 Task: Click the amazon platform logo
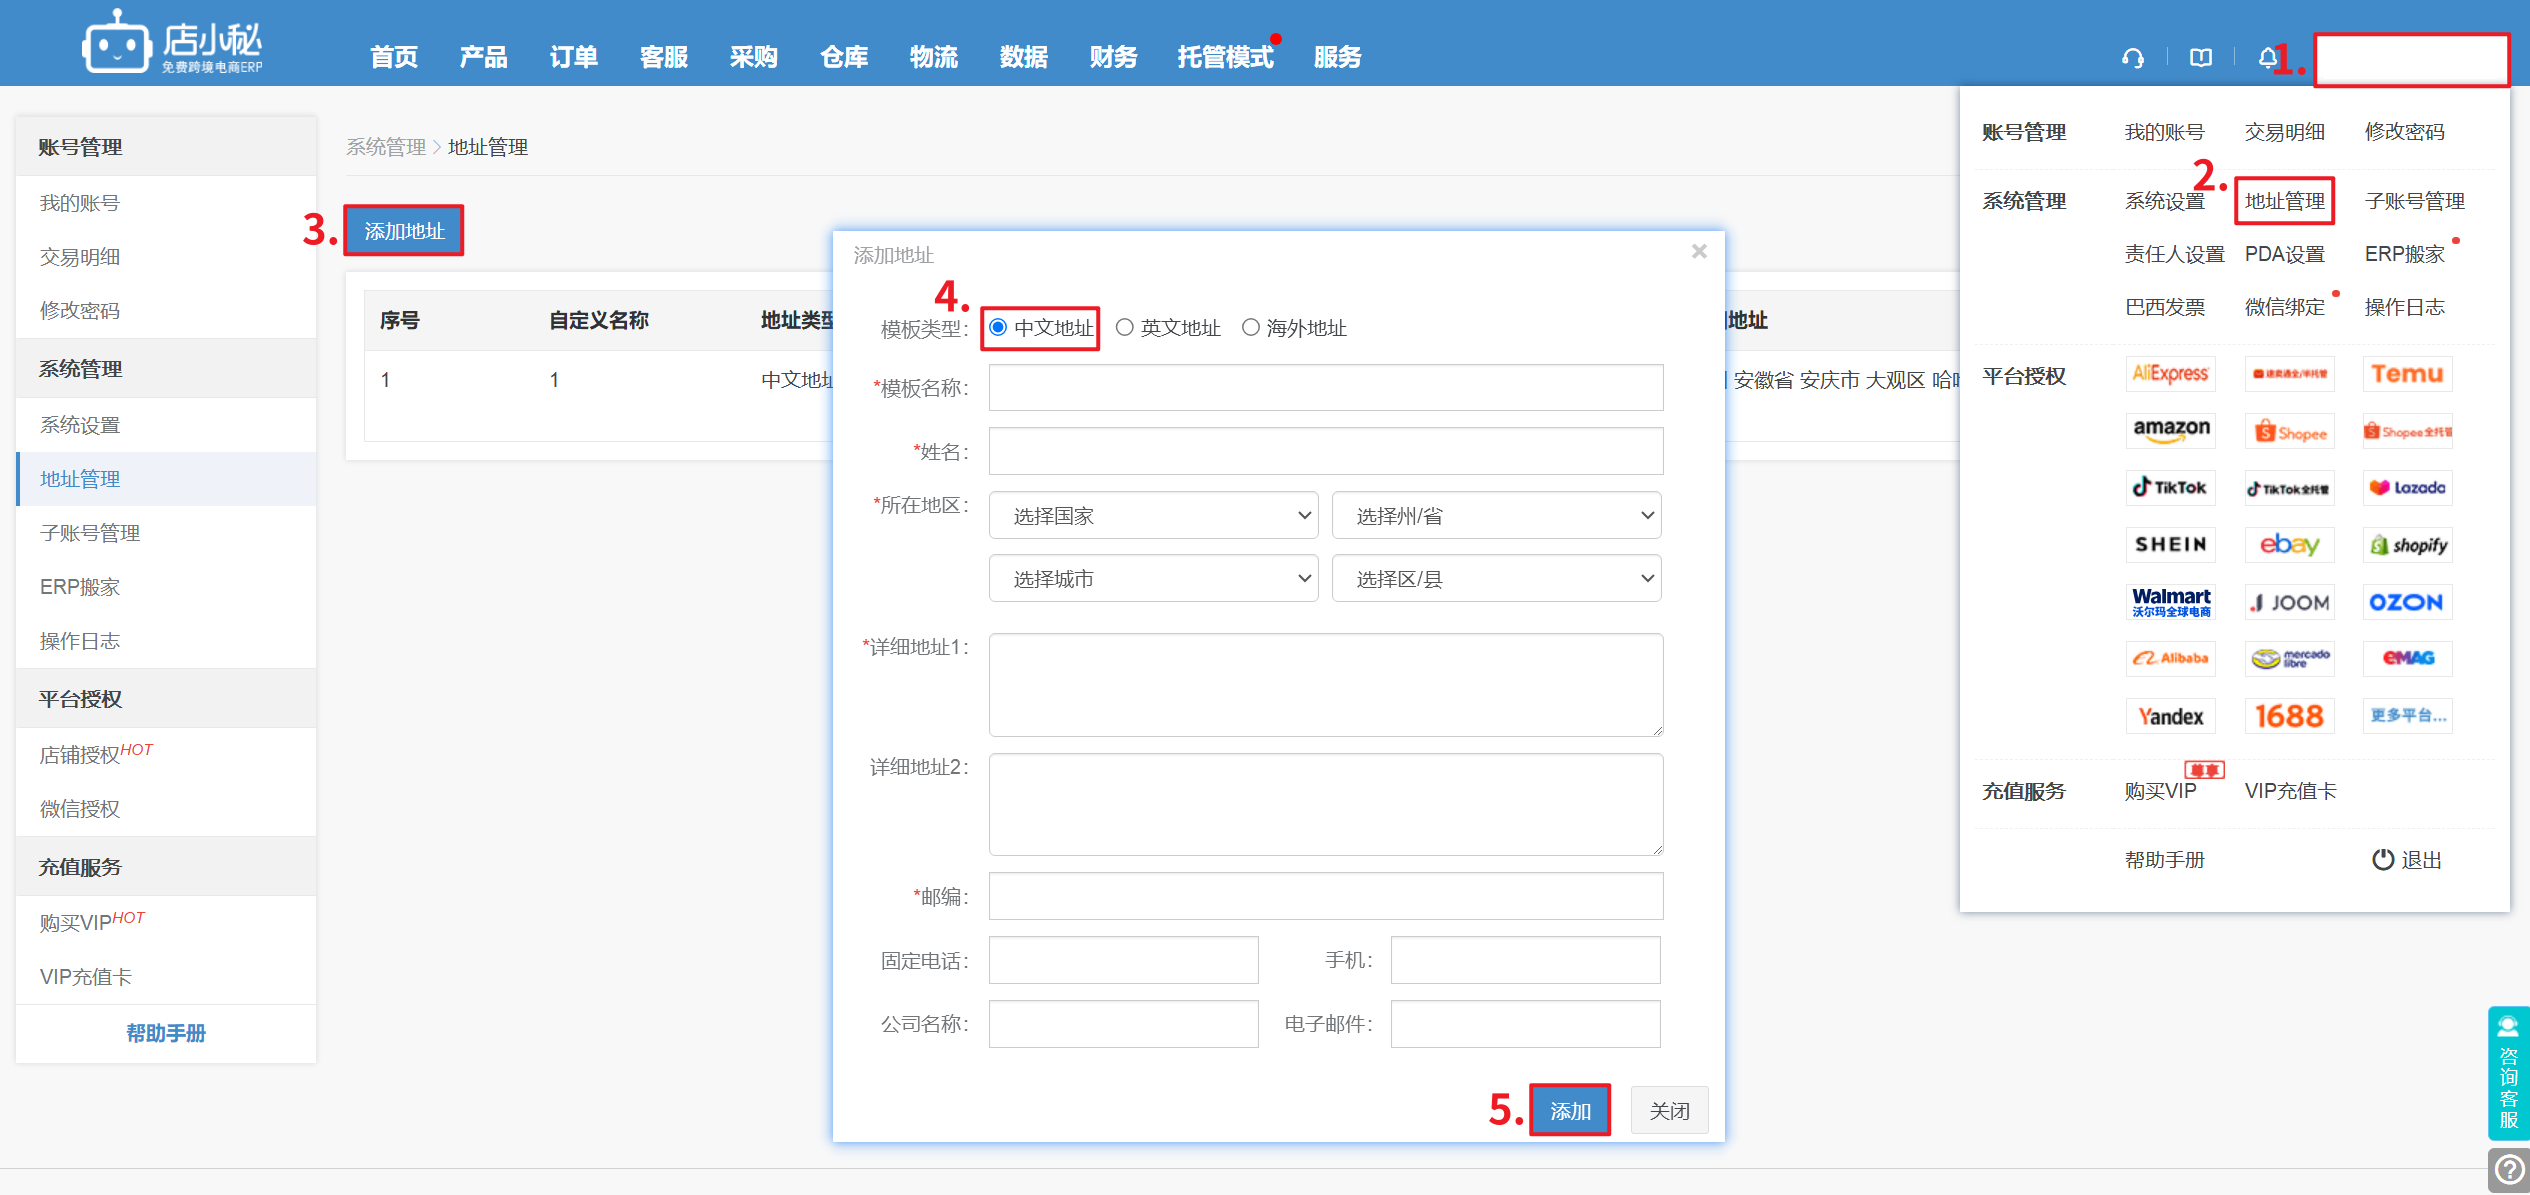coord(2170,430)
